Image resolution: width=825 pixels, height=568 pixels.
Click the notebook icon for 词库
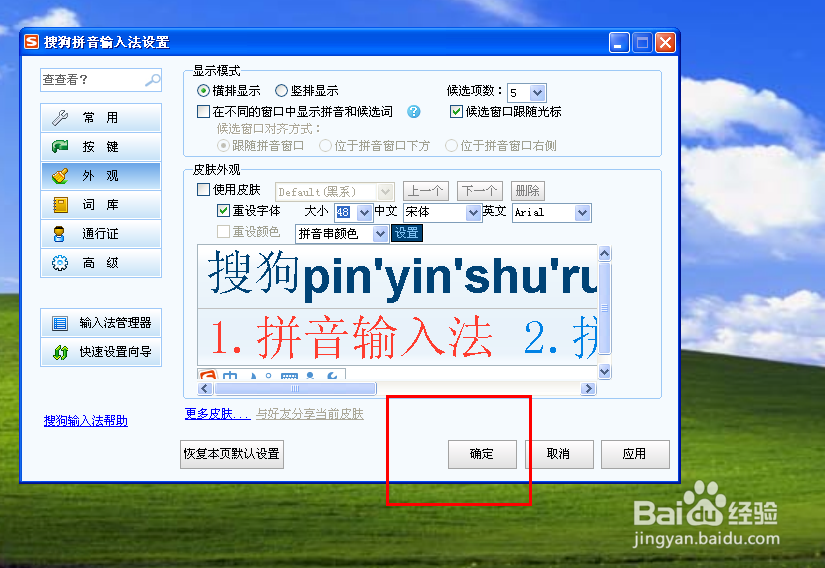[x=60, y=205]
